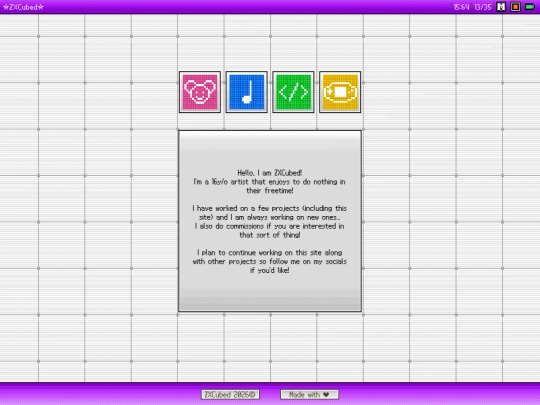The image size is (540, 405).
Task: Click the 13/35 date readout
Action: (482, 7)
